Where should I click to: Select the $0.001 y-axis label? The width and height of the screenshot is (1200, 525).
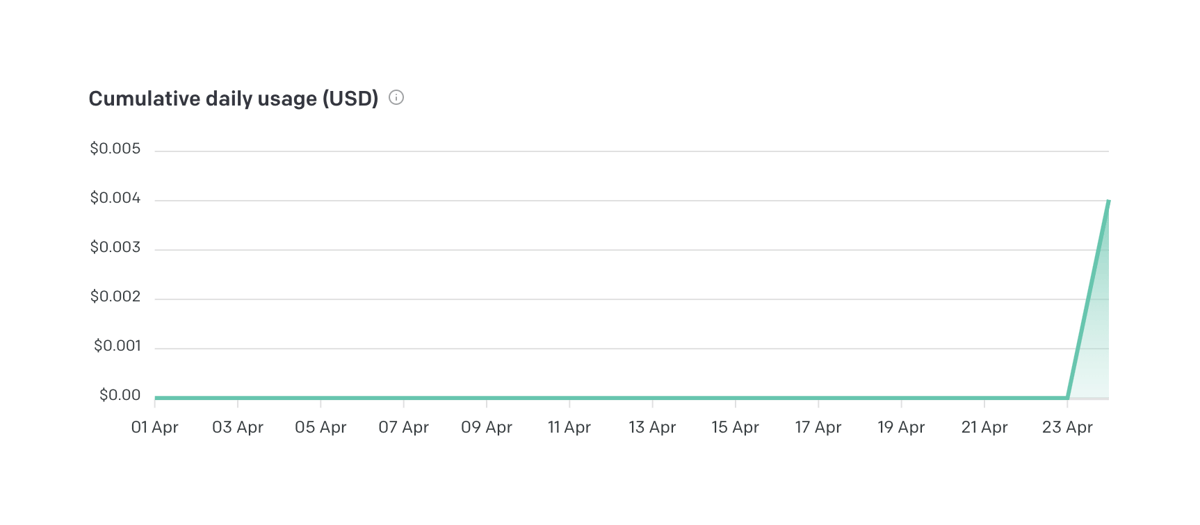tap(117, 346)
